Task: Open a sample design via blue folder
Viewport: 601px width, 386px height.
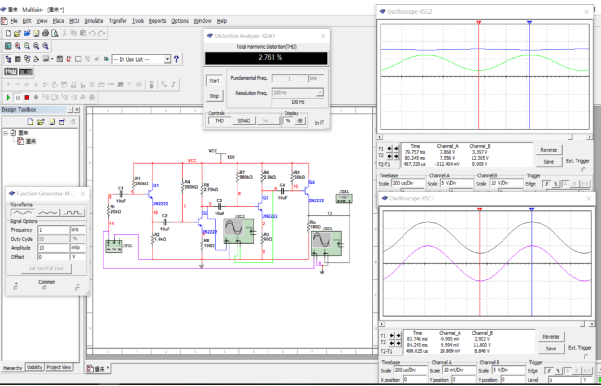Action: [x=27, y=33]
